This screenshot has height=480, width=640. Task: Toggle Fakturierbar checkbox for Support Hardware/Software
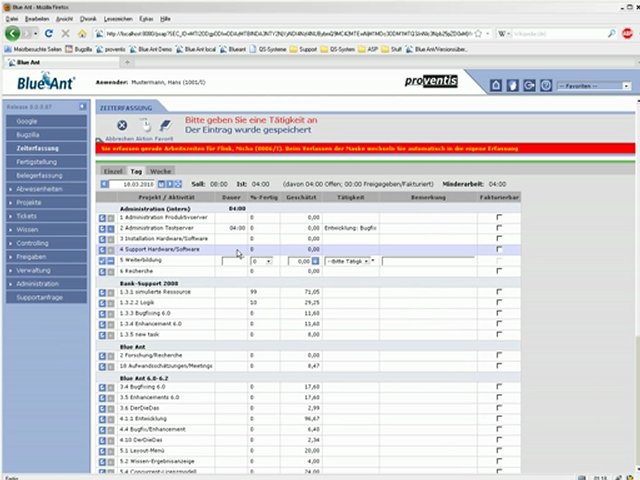coord(498,250)
